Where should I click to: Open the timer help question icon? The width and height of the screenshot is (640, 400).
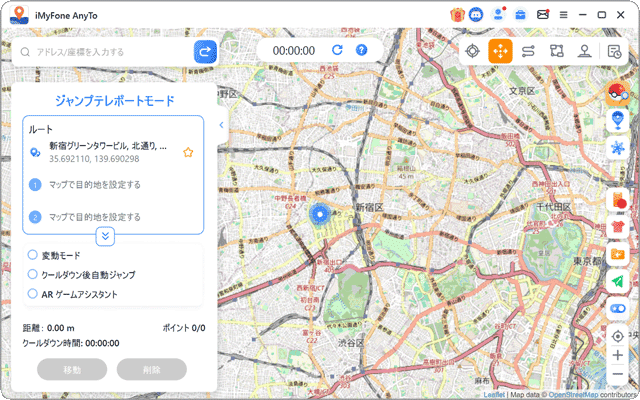point(361,50)
